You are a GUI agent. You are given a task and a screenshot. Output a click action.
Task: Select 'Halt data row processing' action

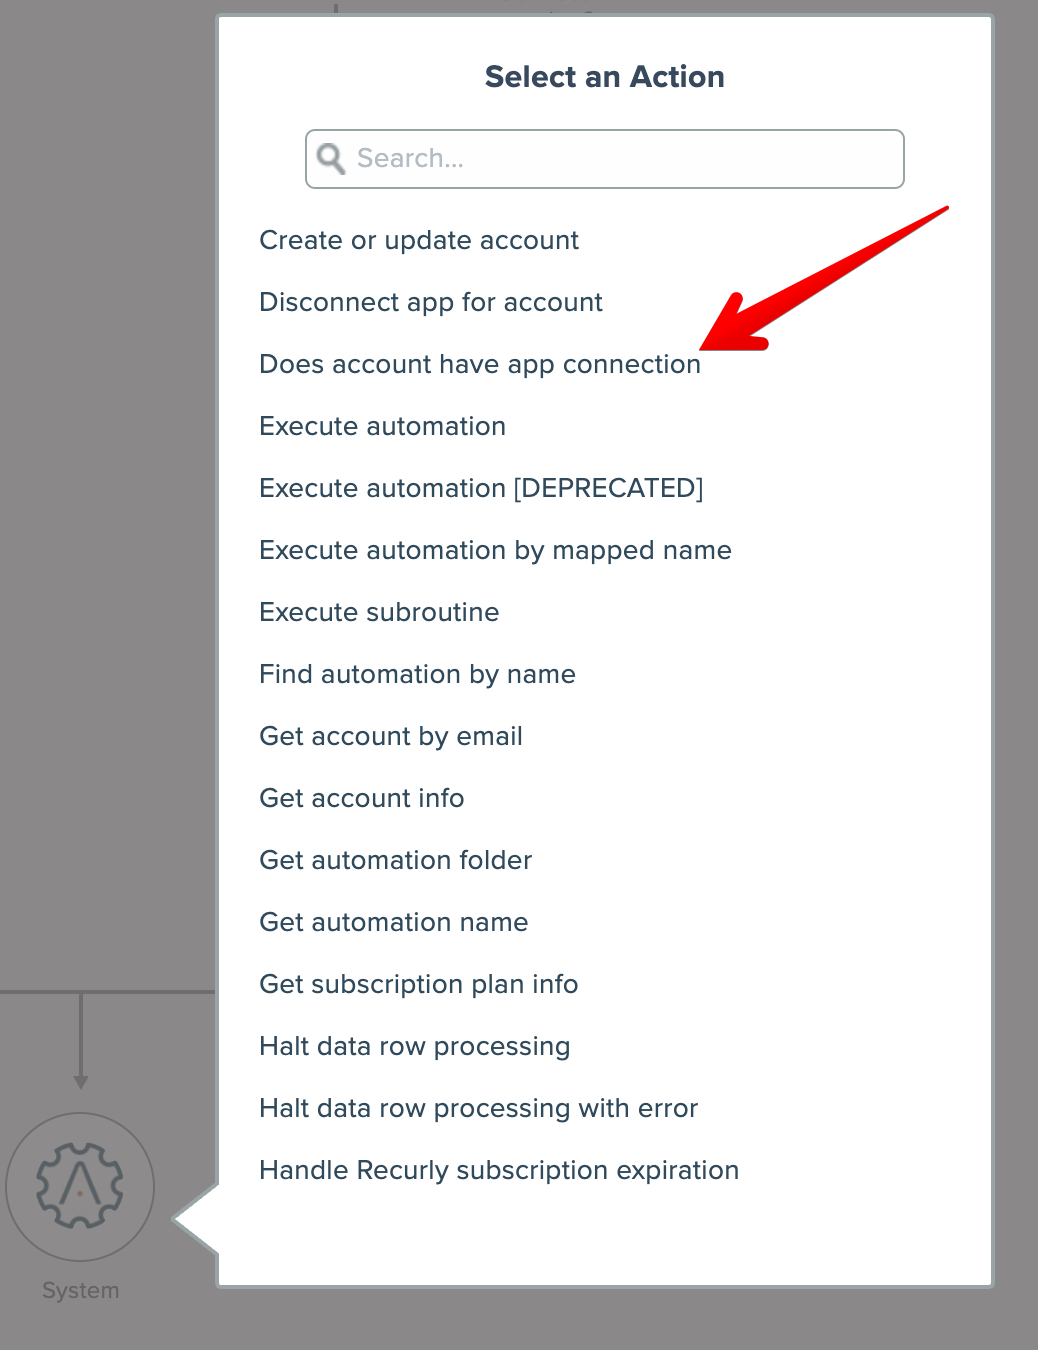click(x=415, y=1047)
